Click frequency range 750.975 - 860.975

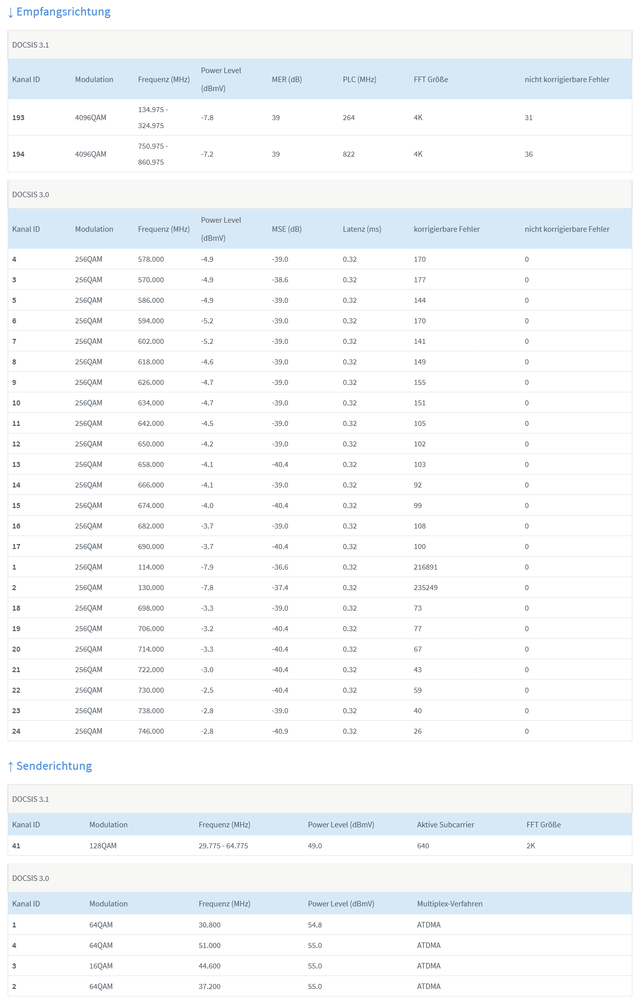coord(153,154)
